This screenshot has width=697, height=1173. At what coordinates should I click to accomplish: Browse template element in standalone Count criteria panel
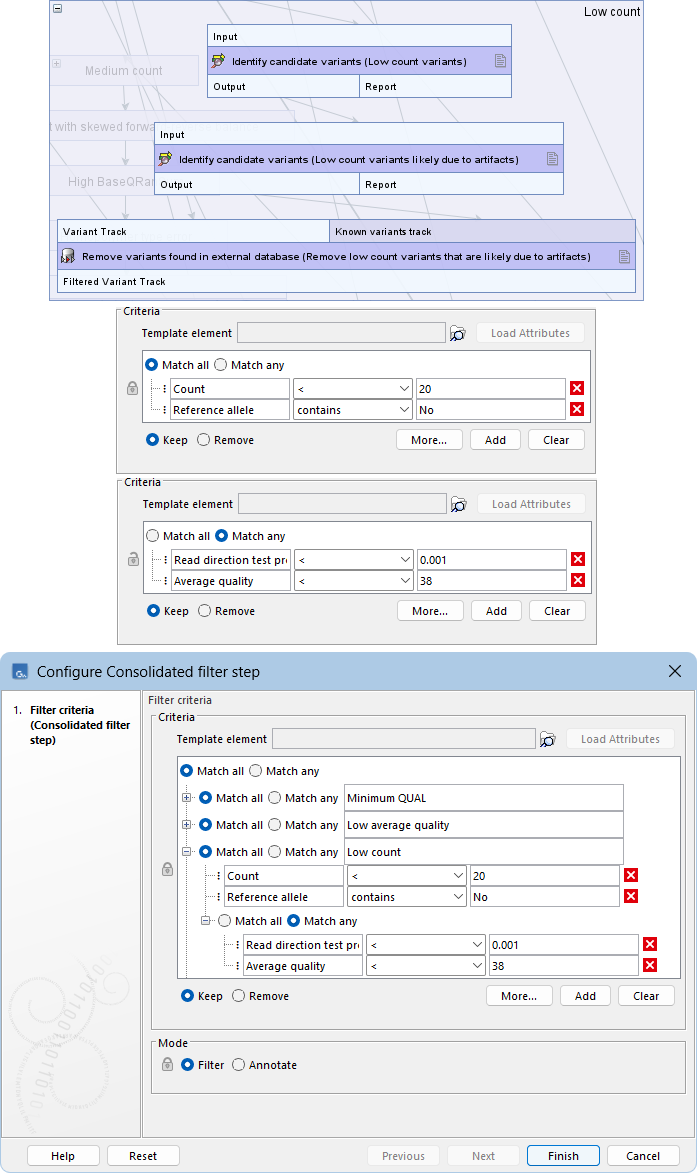[x=458, y=334]
